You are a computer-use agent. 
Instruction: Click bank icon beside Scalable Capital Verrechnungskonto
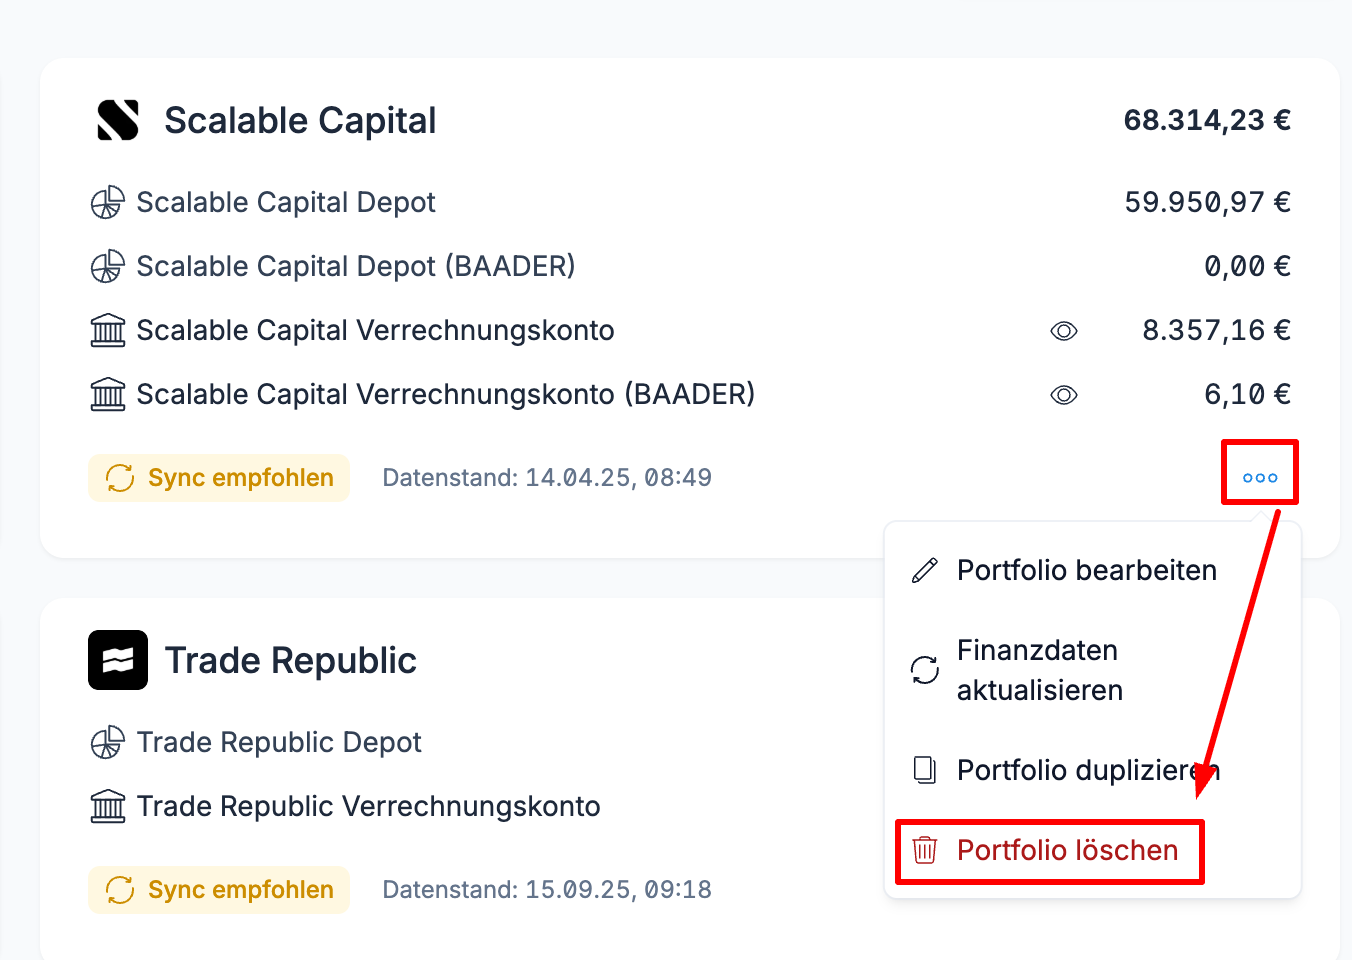pos(108,330)
